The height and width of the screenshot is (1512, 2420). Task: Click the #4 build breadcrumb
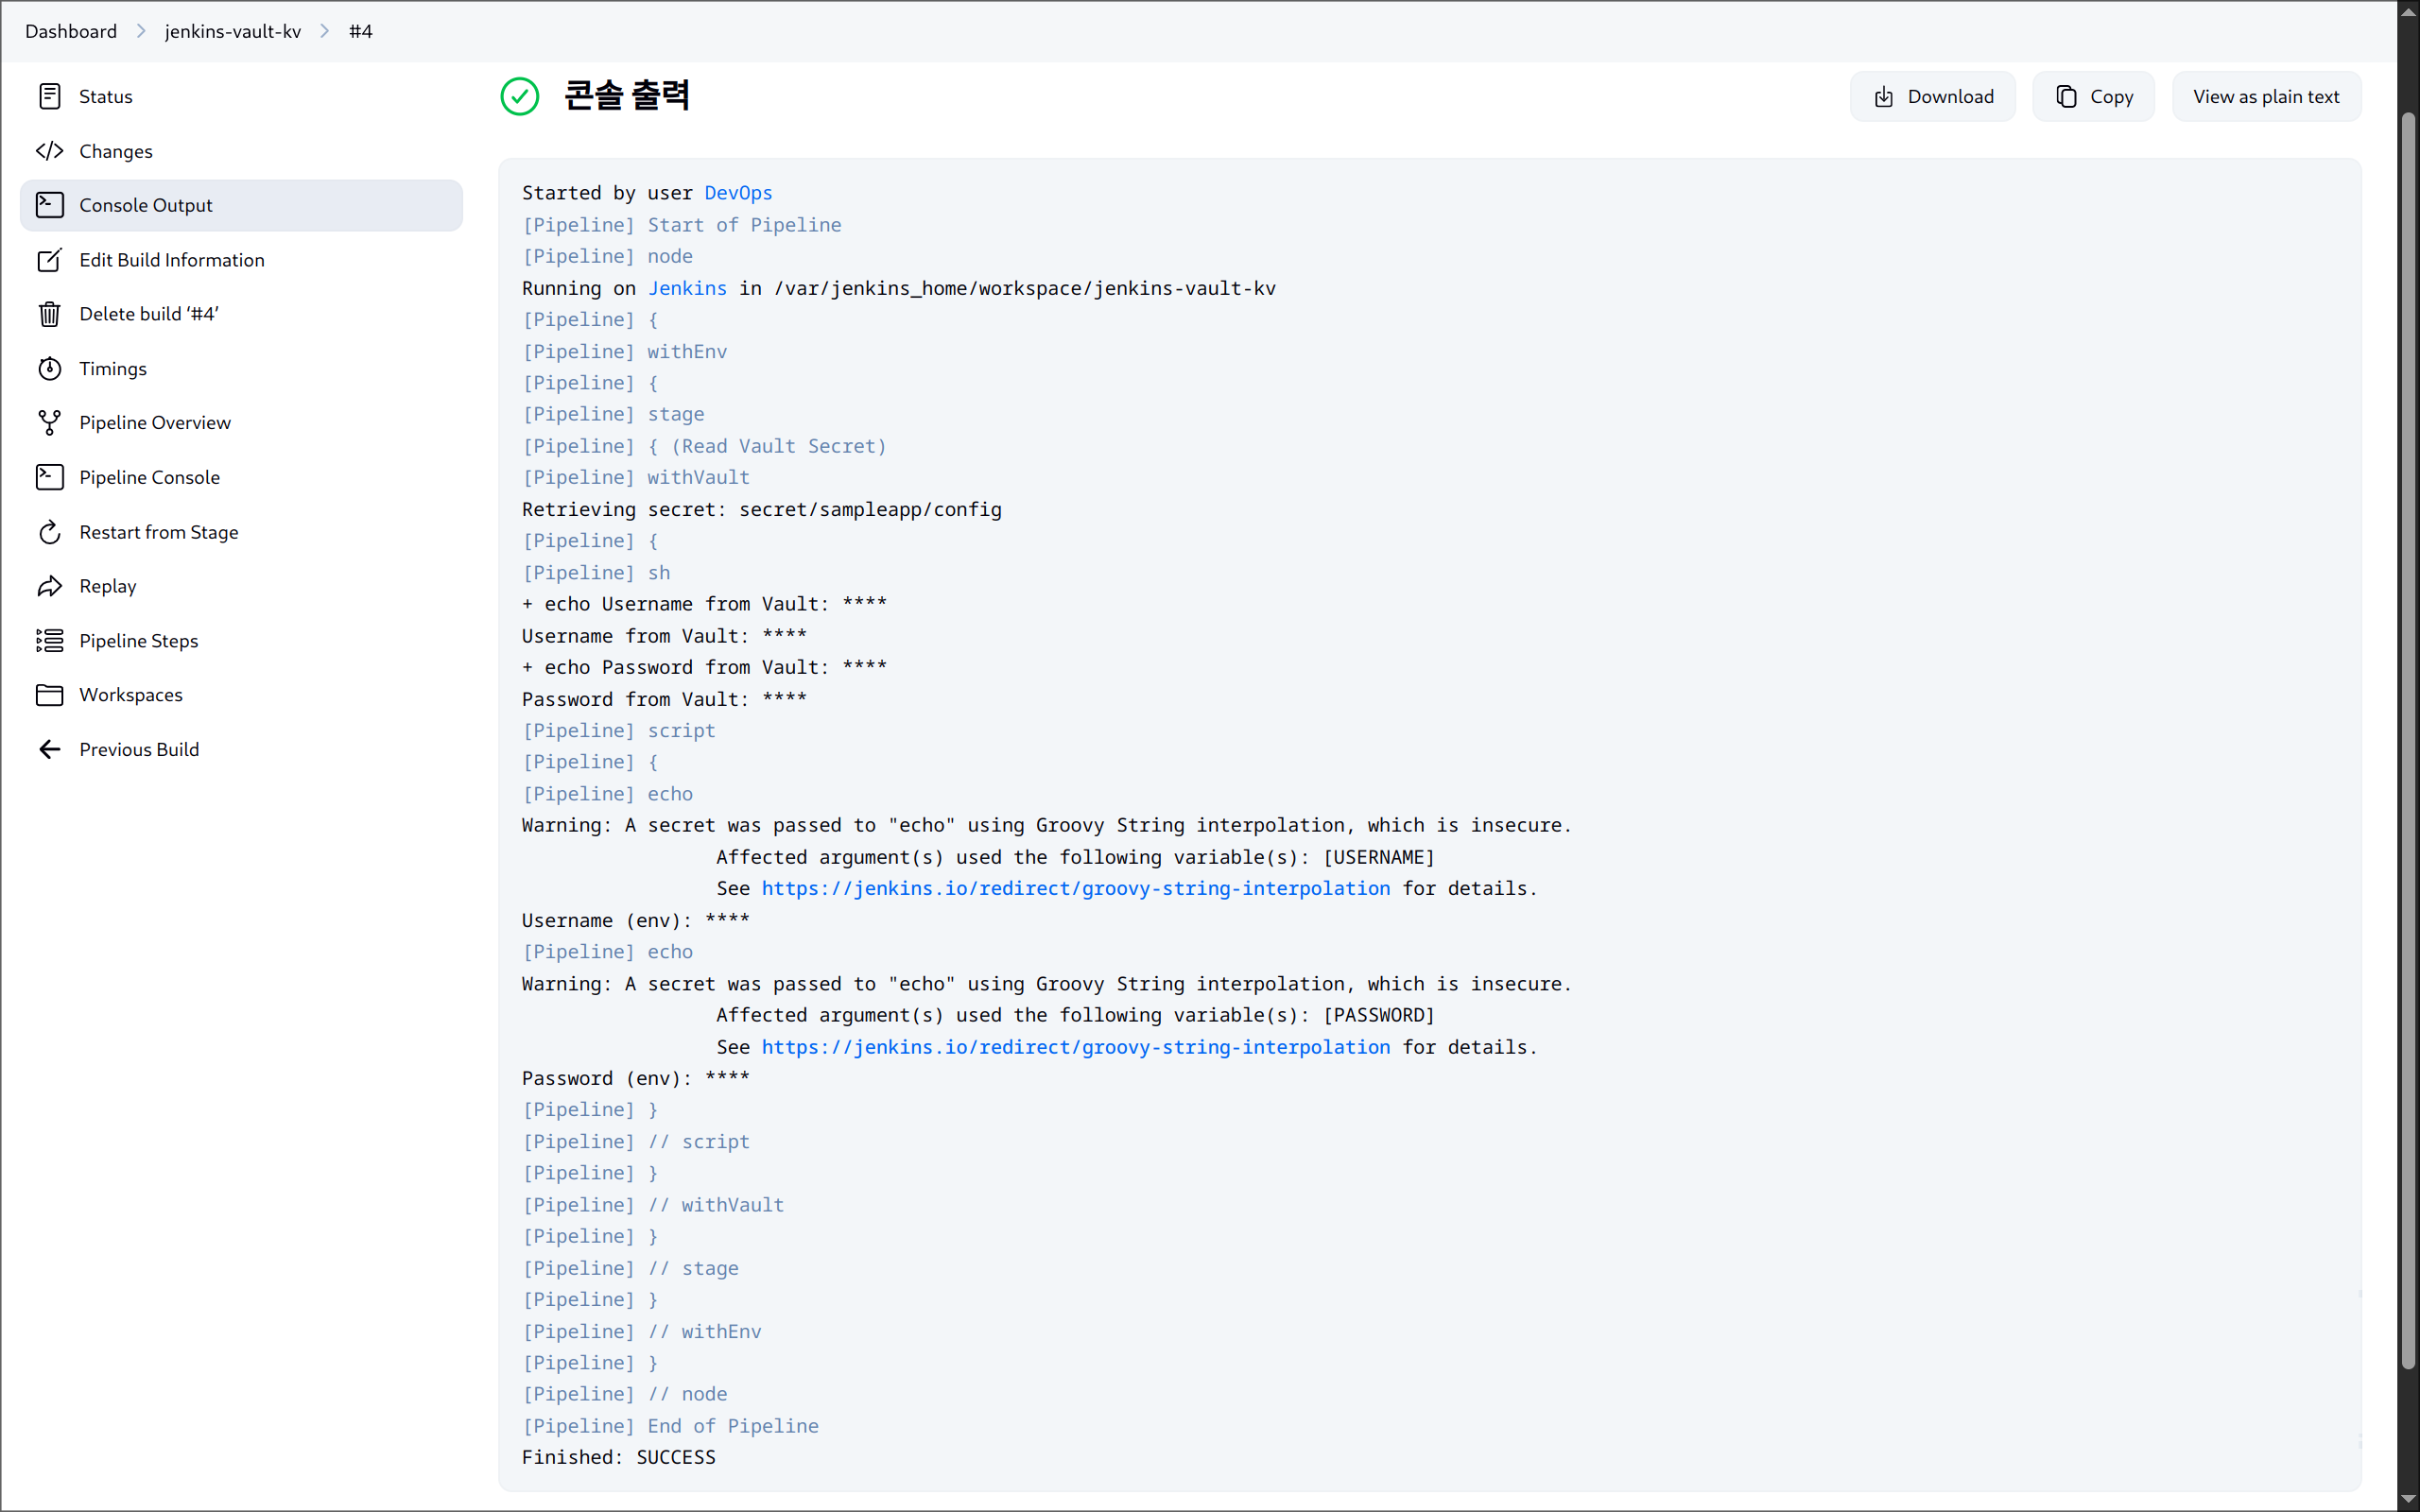click(x=361, y=31)
